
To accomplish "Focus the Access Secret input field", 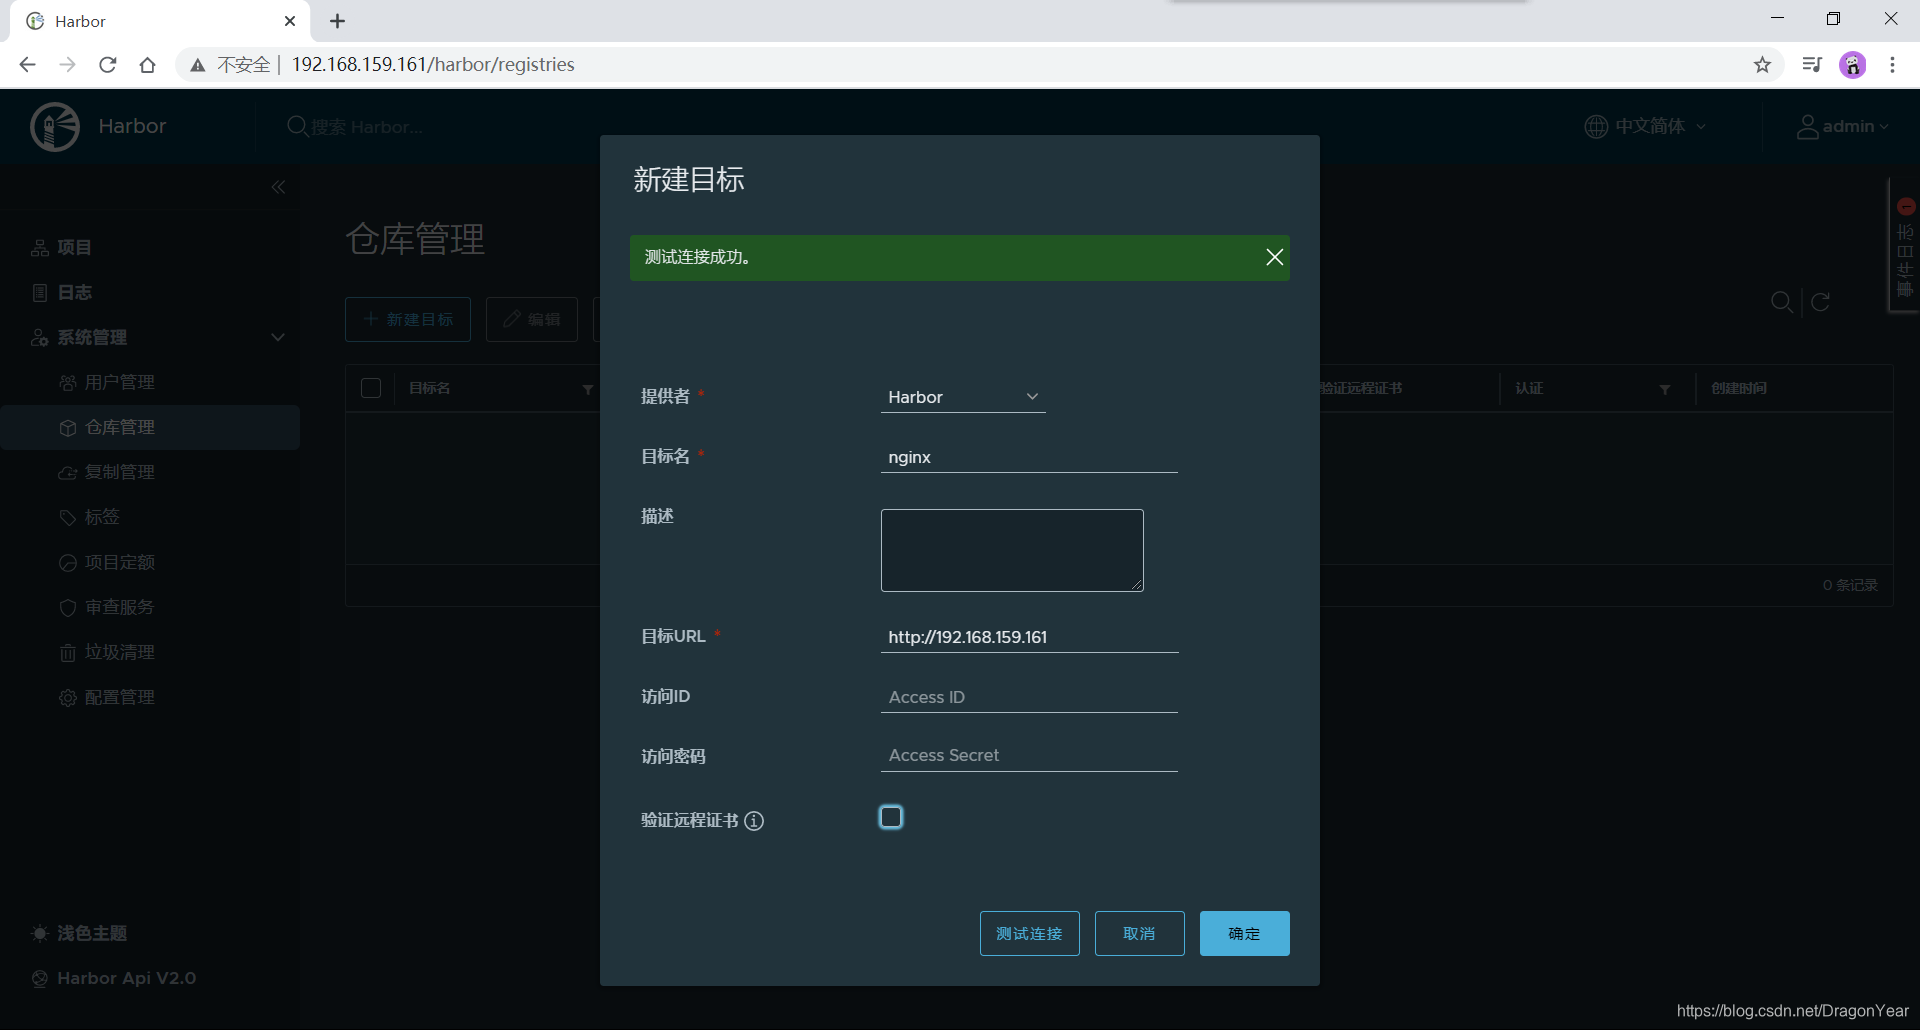I will [1029, 755].
